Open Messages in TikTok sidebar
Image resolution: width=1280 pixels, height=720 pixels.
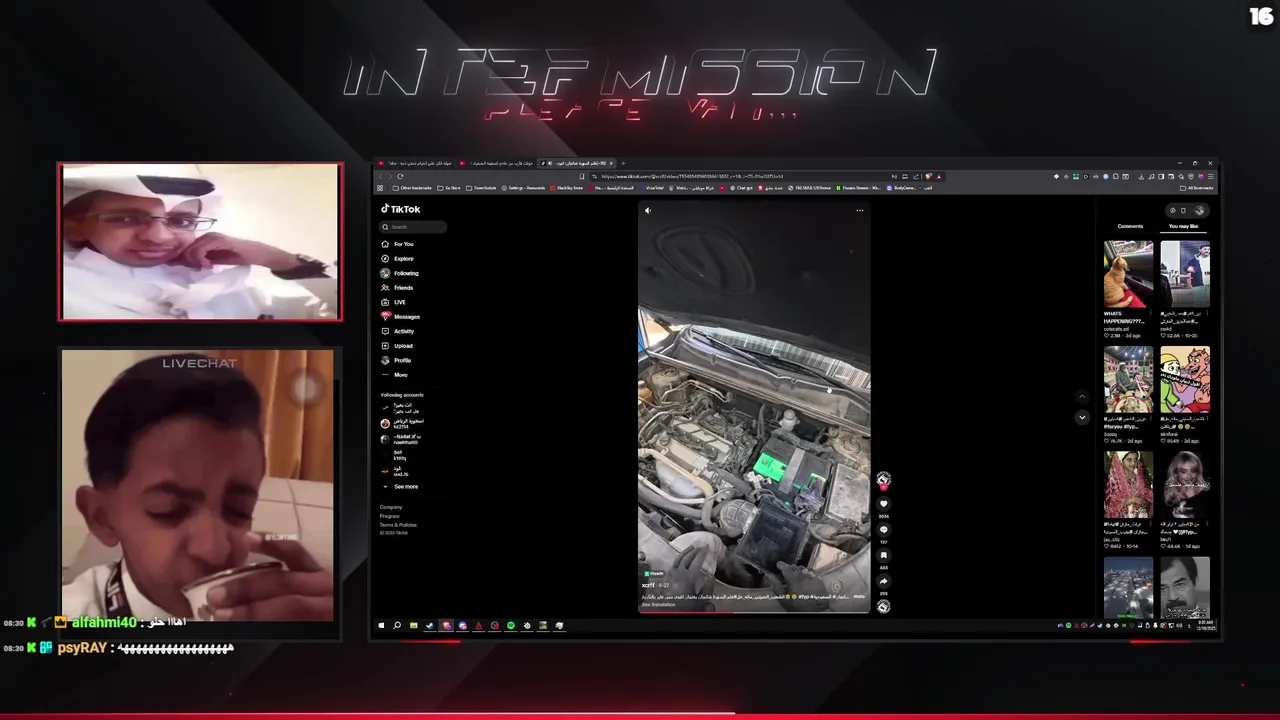400,317
